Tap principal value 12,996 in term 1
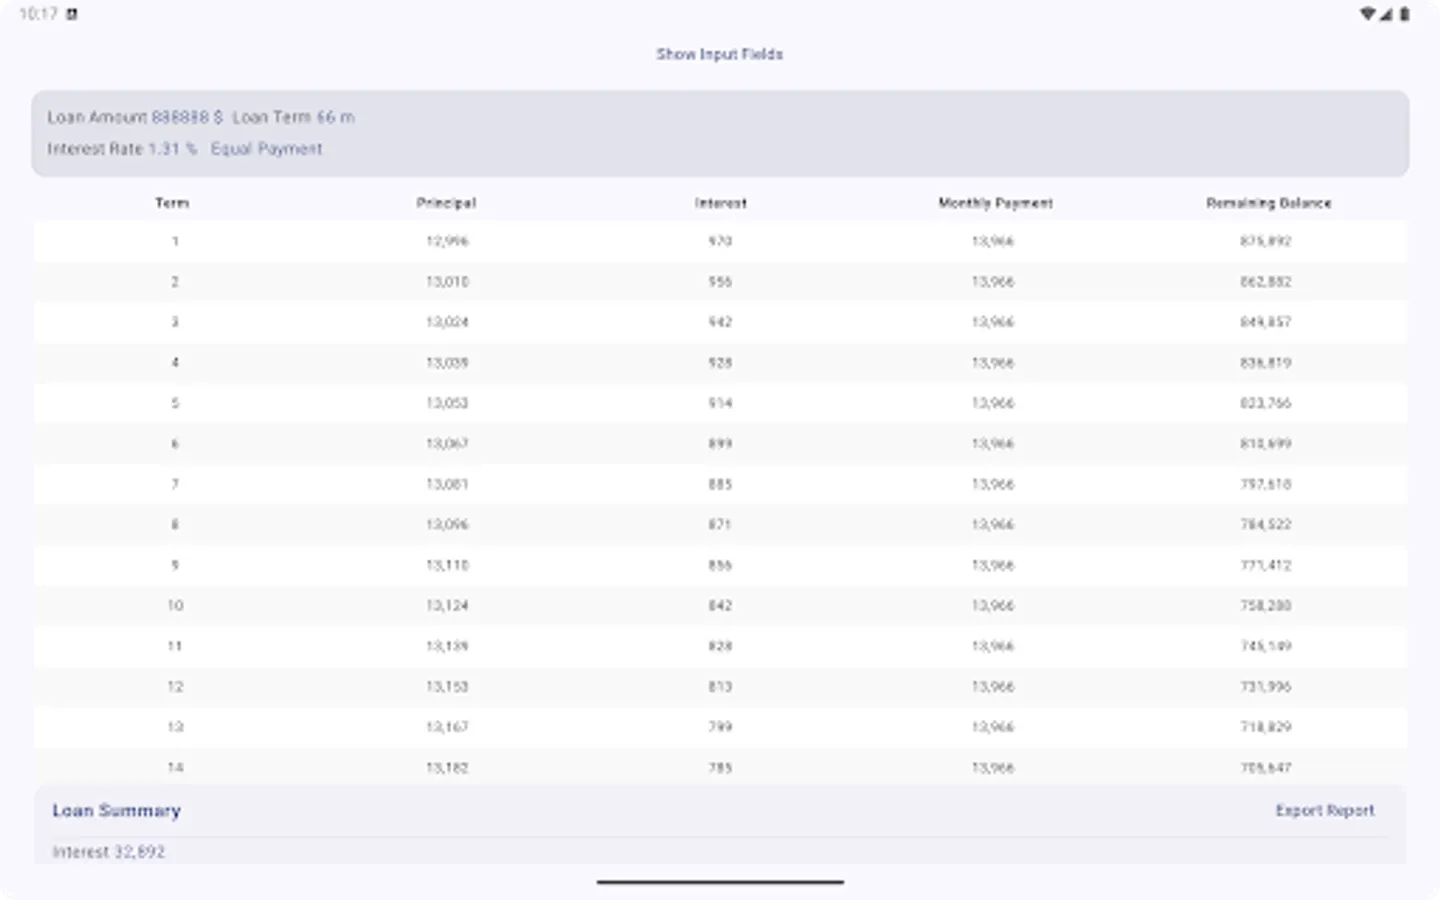The width and height of the screenshot is (1440, 900). pyautogui.click(x=447, y=241)
